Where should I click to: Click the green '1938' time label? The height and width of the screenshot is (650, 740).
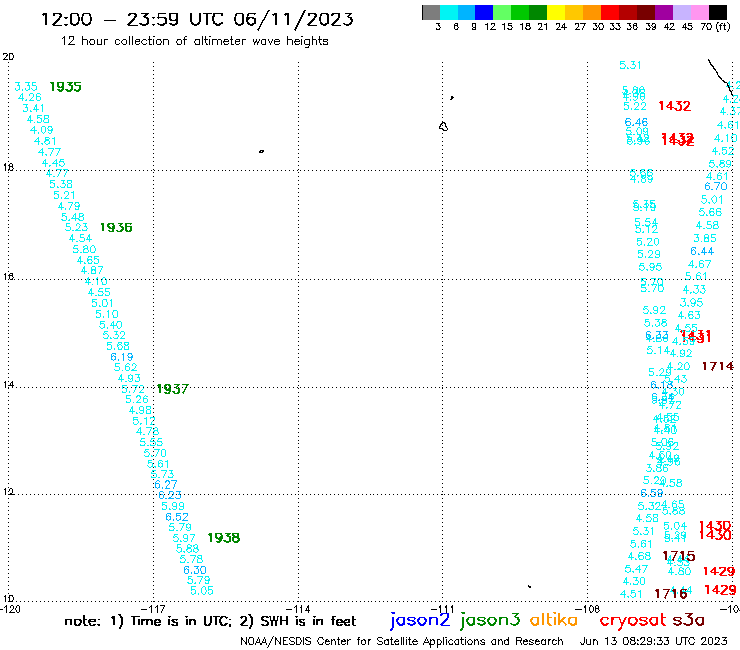224,538
